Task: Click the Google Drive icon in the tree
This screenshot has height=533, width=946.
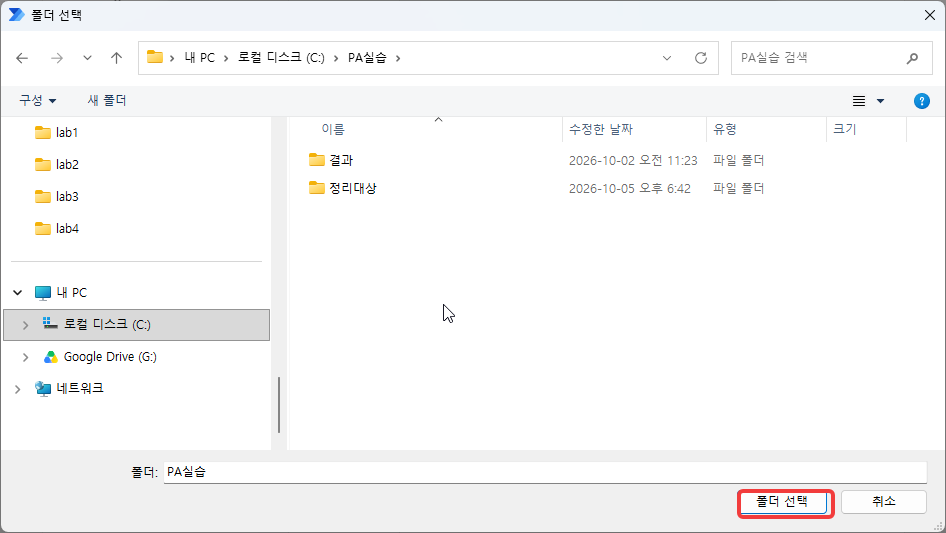Action: (51, 357)
